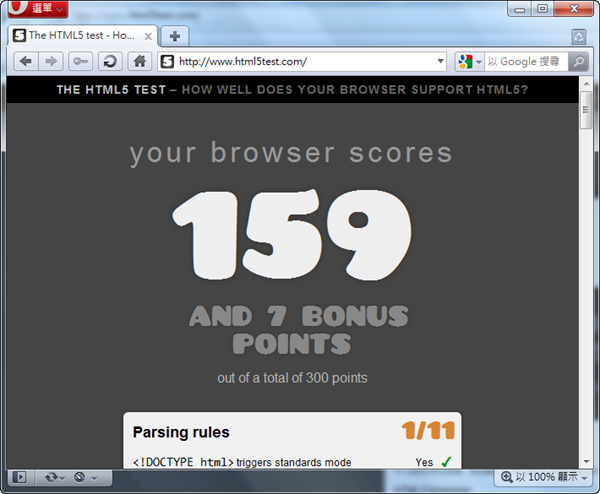Close The HTML5 test tab
Image resolution: width=600 pixels, height=494 pixels.
pyautogui.click(x=148, y=36)
